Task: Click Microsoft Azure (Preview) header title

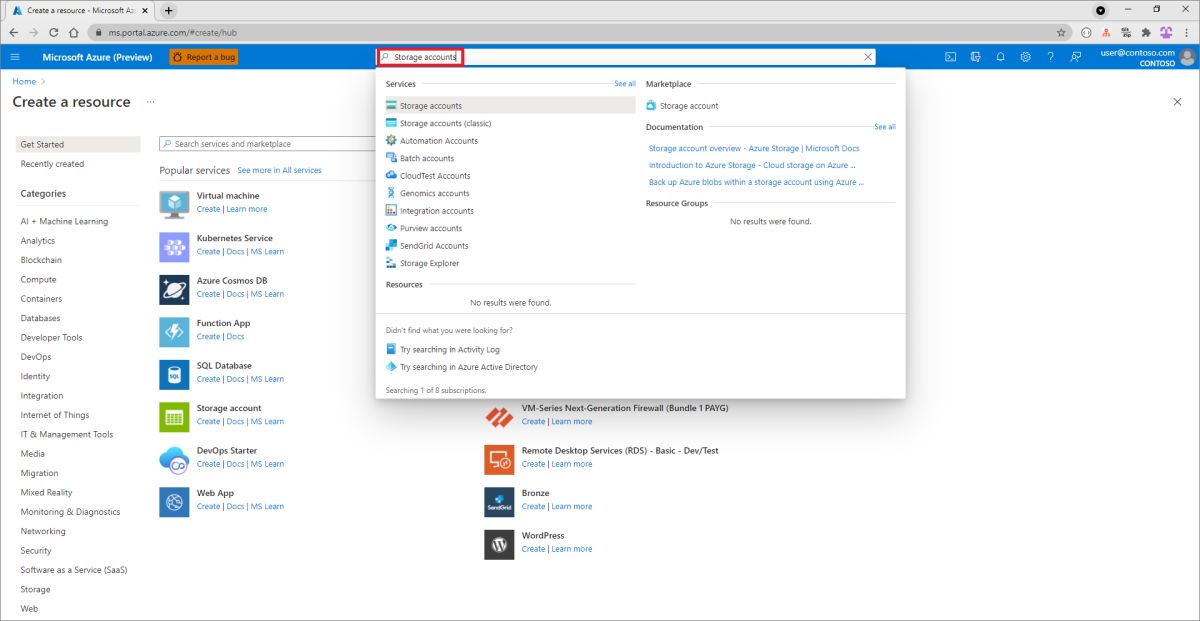Action: click(97, 57)
